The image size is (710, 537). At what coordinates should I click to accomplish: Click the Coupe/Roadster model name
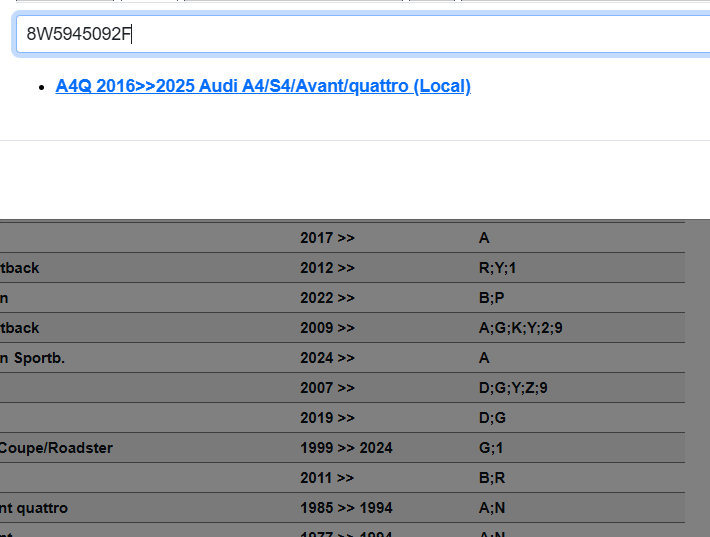point(56,448)
